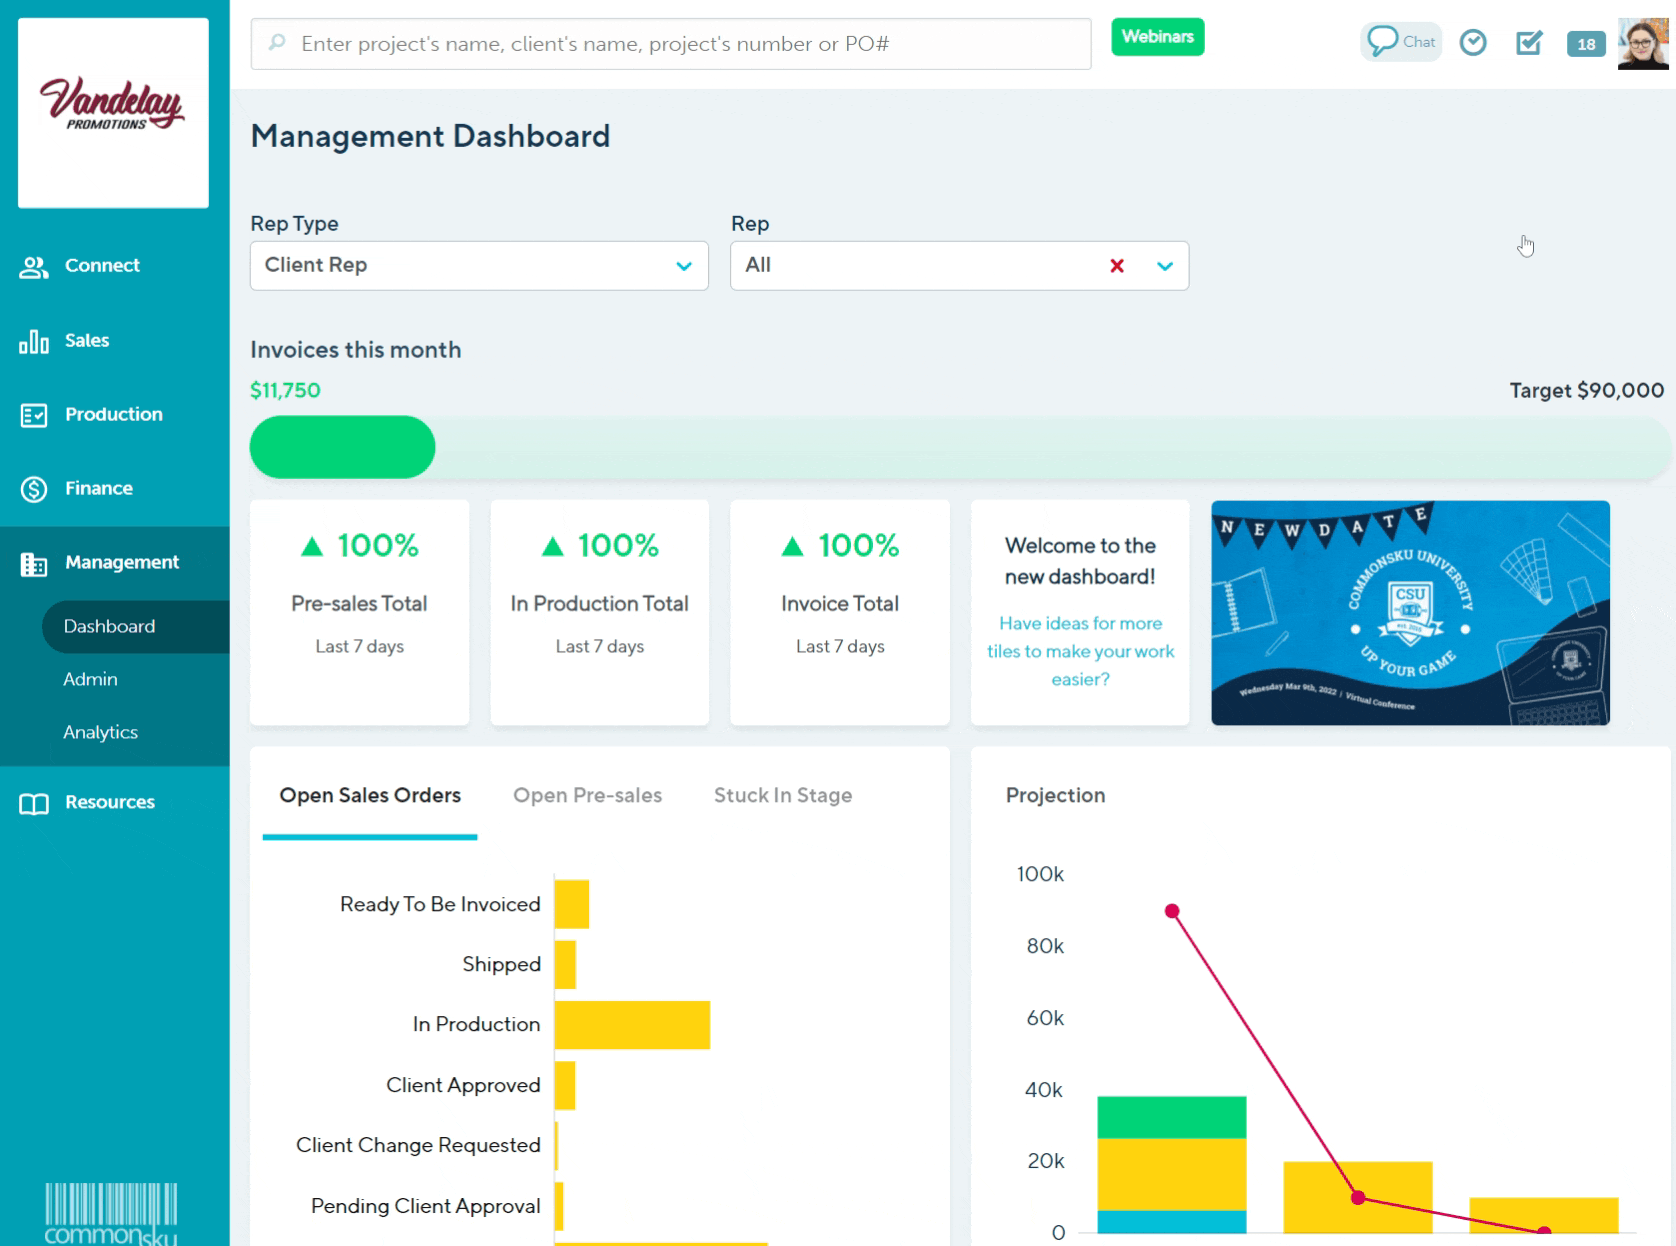
Task: Switch to Open Pre-sales tab
Action: 587,796
